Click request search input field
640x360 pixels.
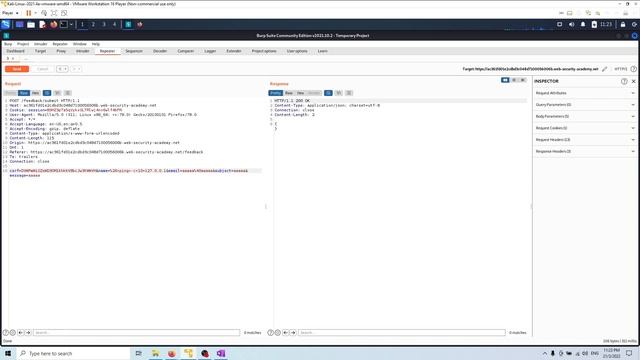(136, 333)
